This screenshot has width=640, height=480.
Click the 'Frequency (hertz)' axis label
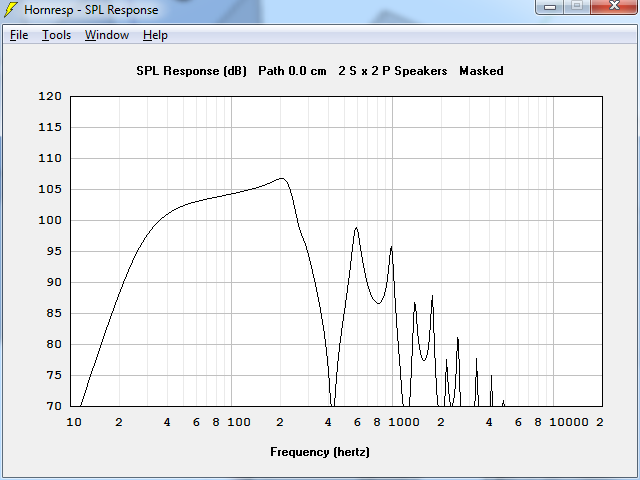[320, 452]
